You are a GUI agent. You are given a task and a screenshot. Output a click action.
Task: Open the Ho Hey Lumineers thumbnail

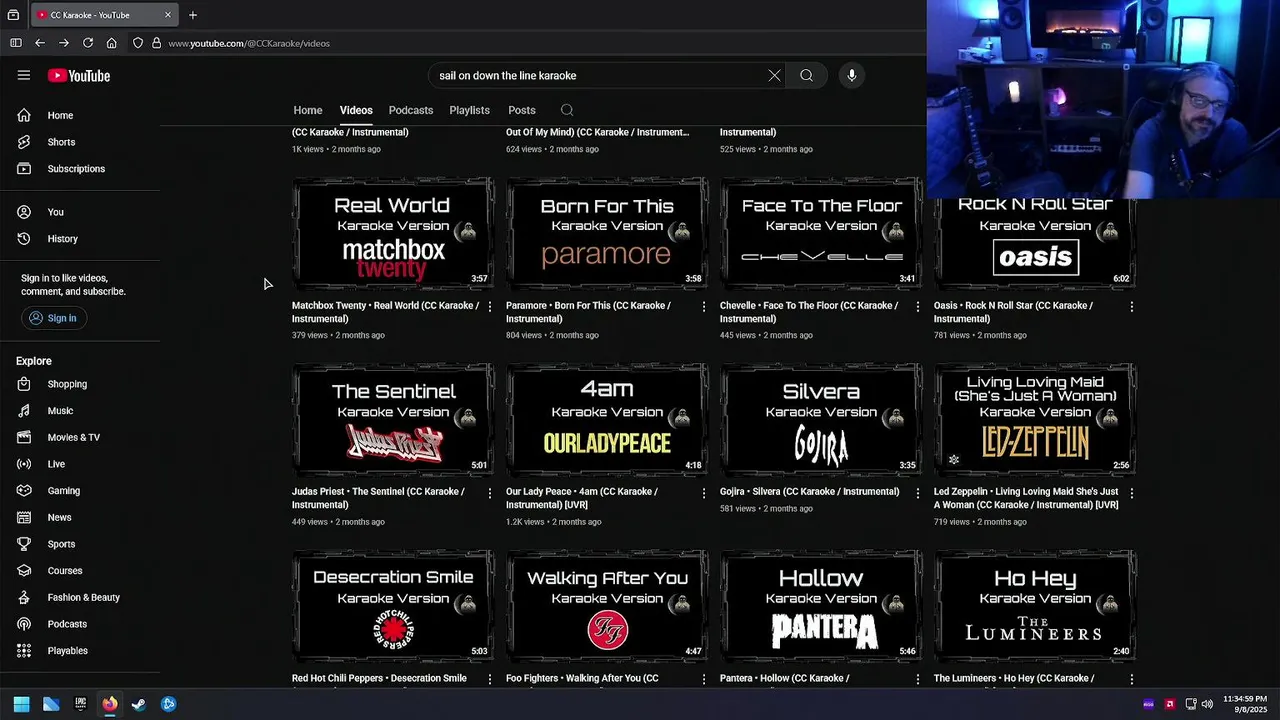click(x=1035, y=606)
